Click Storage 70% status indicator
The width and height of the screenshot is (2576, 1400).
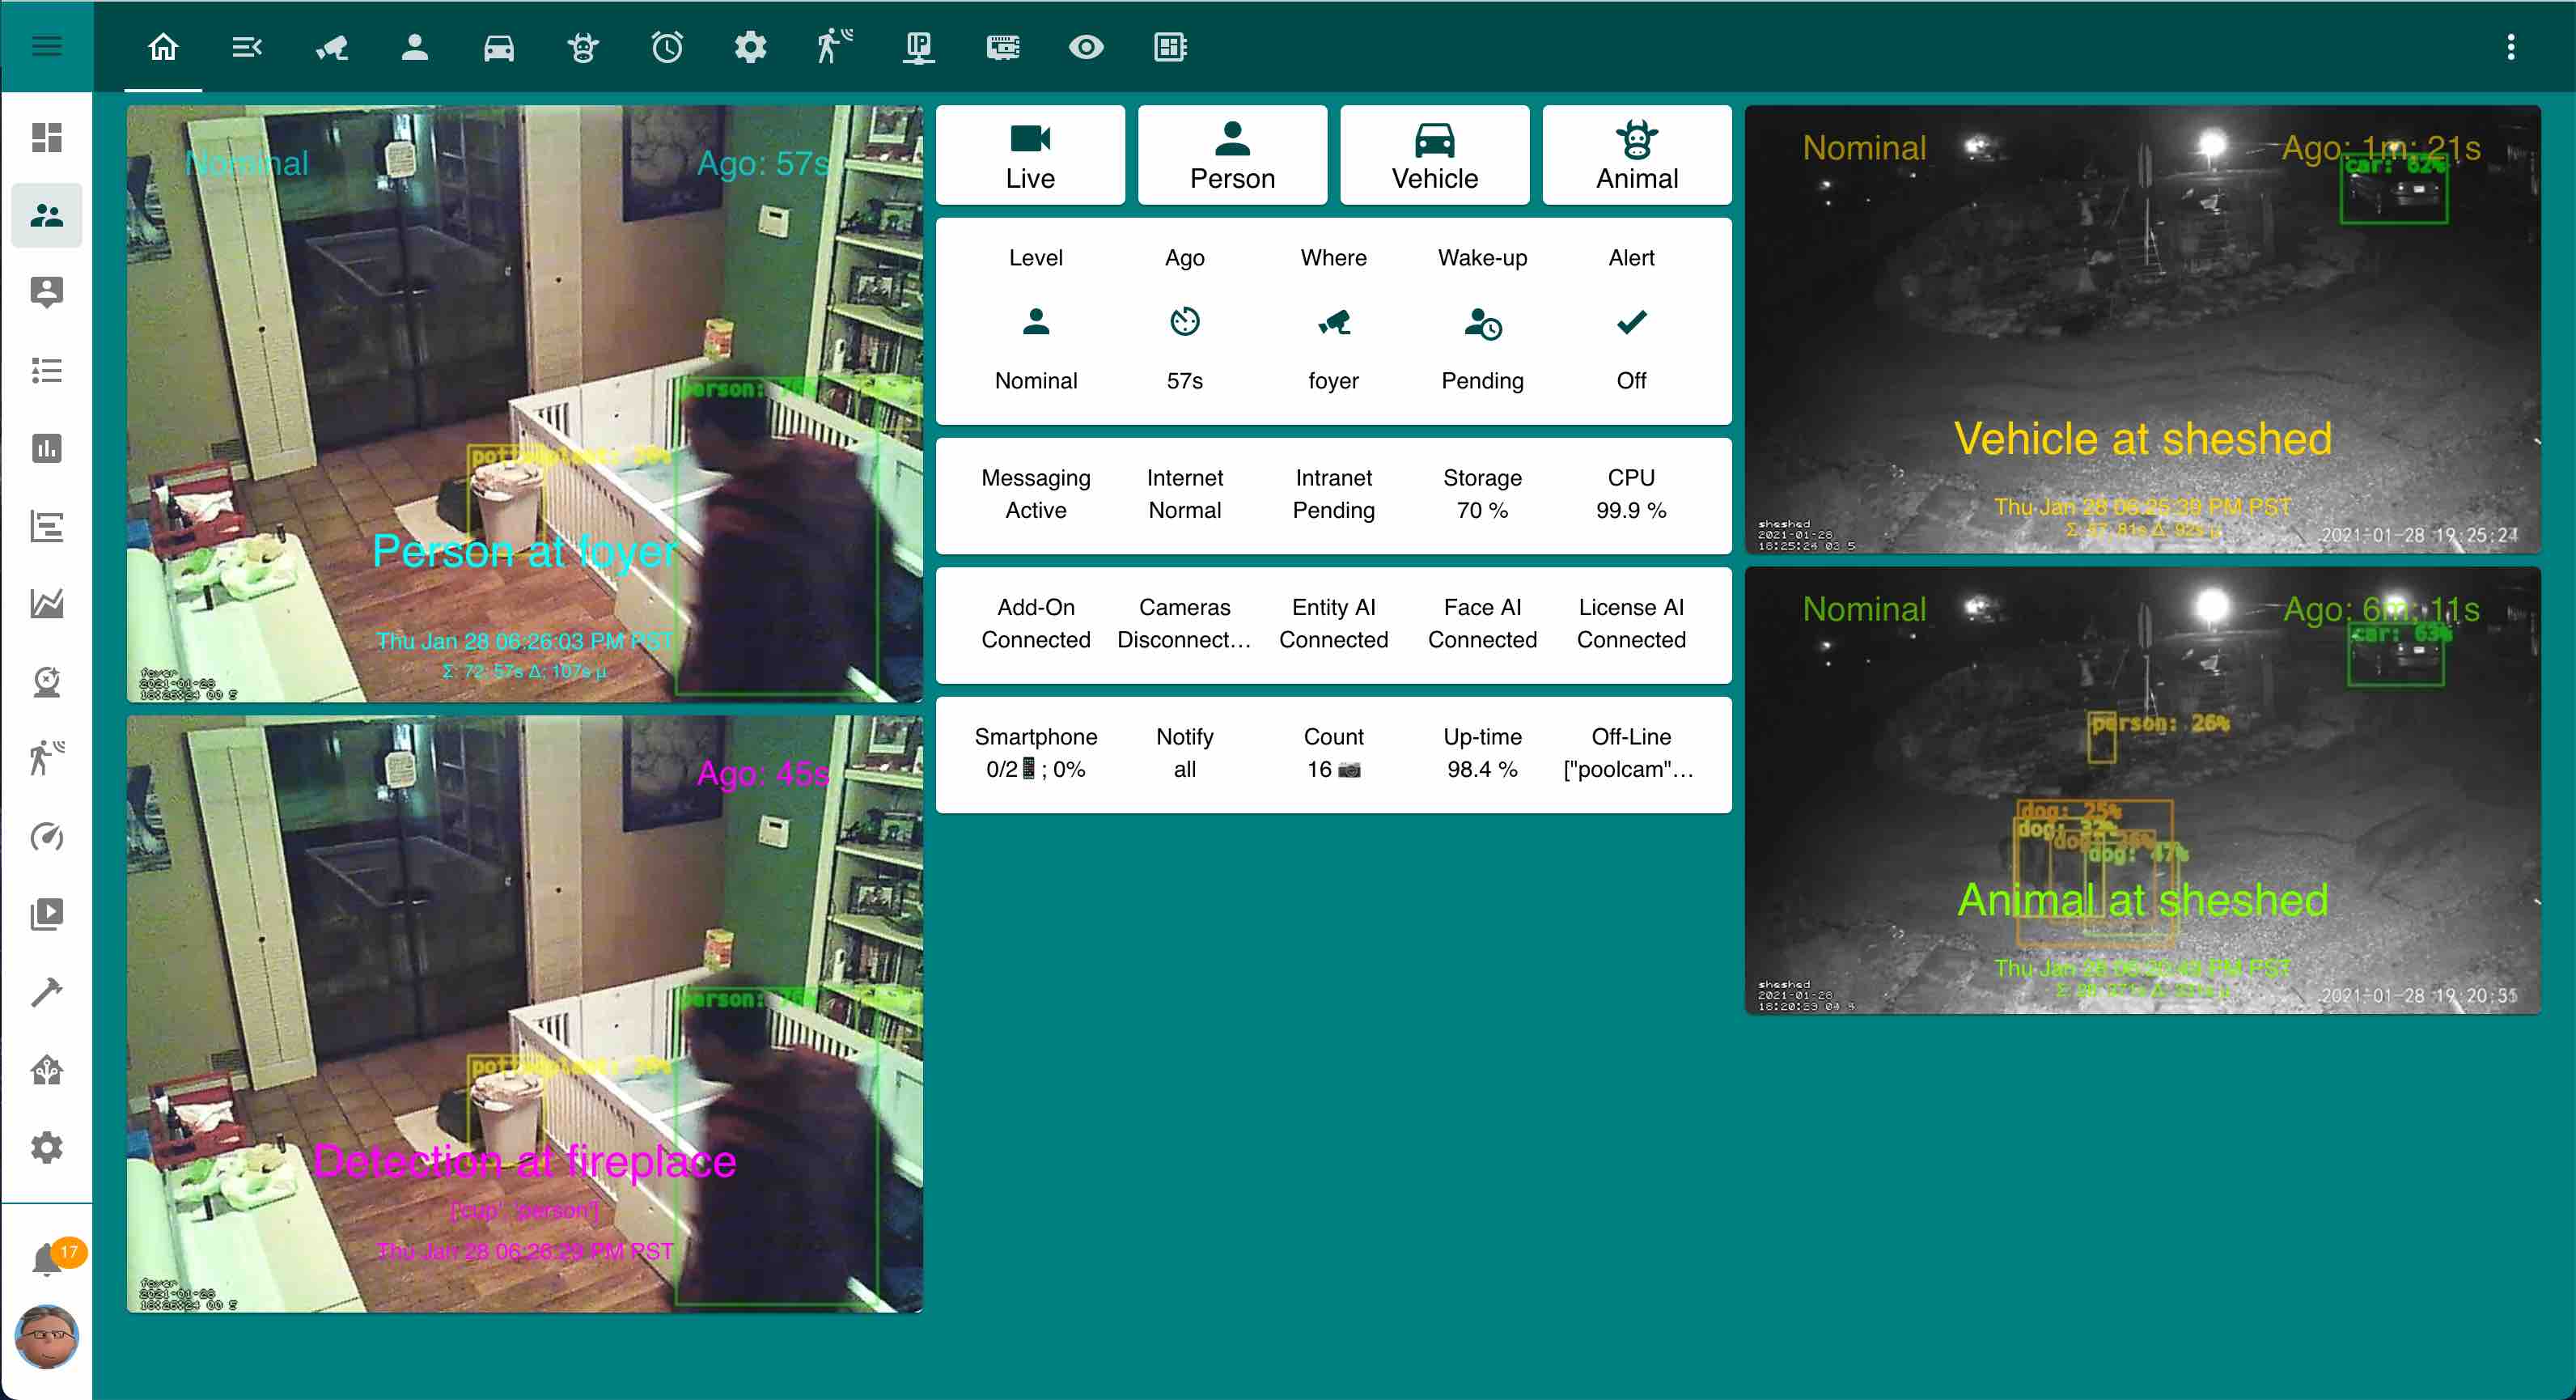pyautogui.click(x=1482, y=493)
